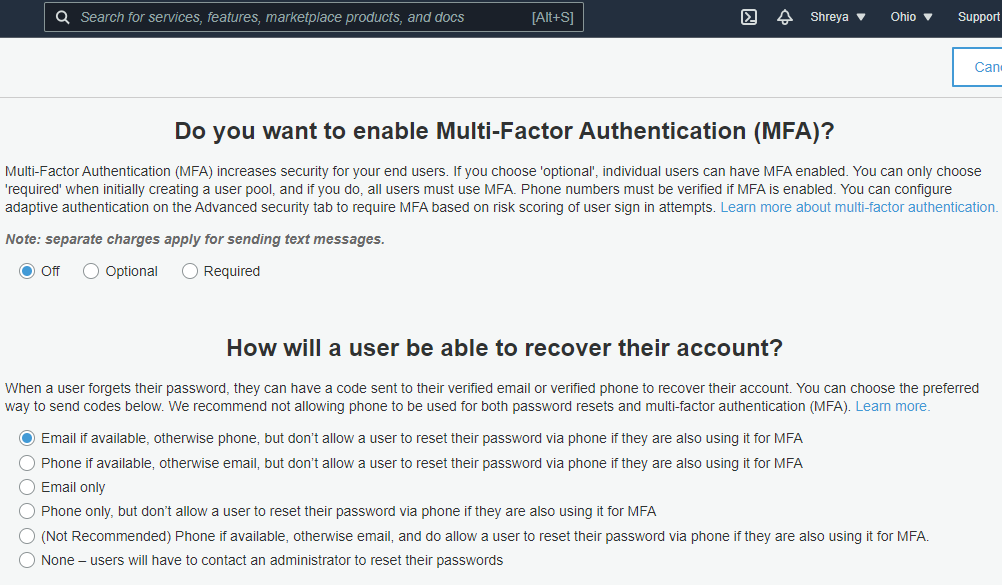Click the AWS services search field

click(x=300, y=17)
